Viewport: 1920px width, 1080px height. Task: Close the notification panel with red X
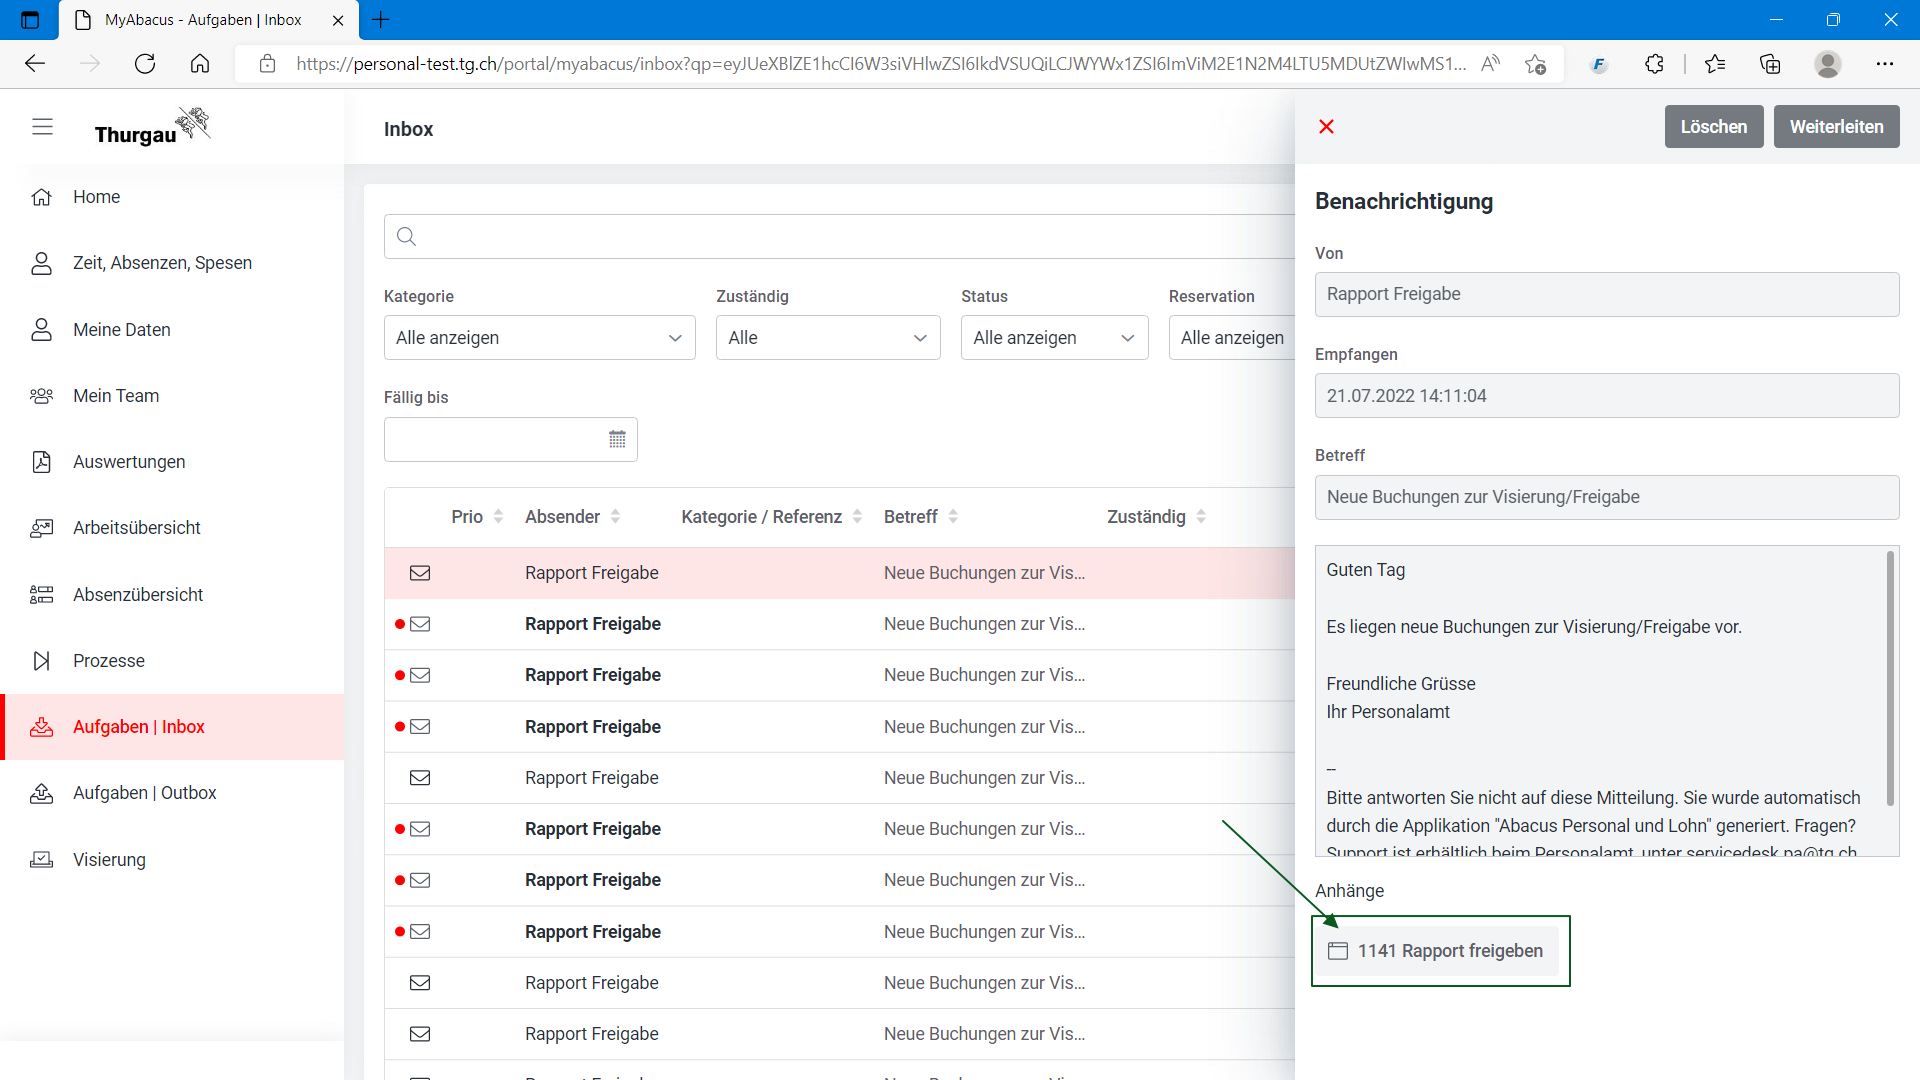pyautogui.click(x=1326, y=127)
